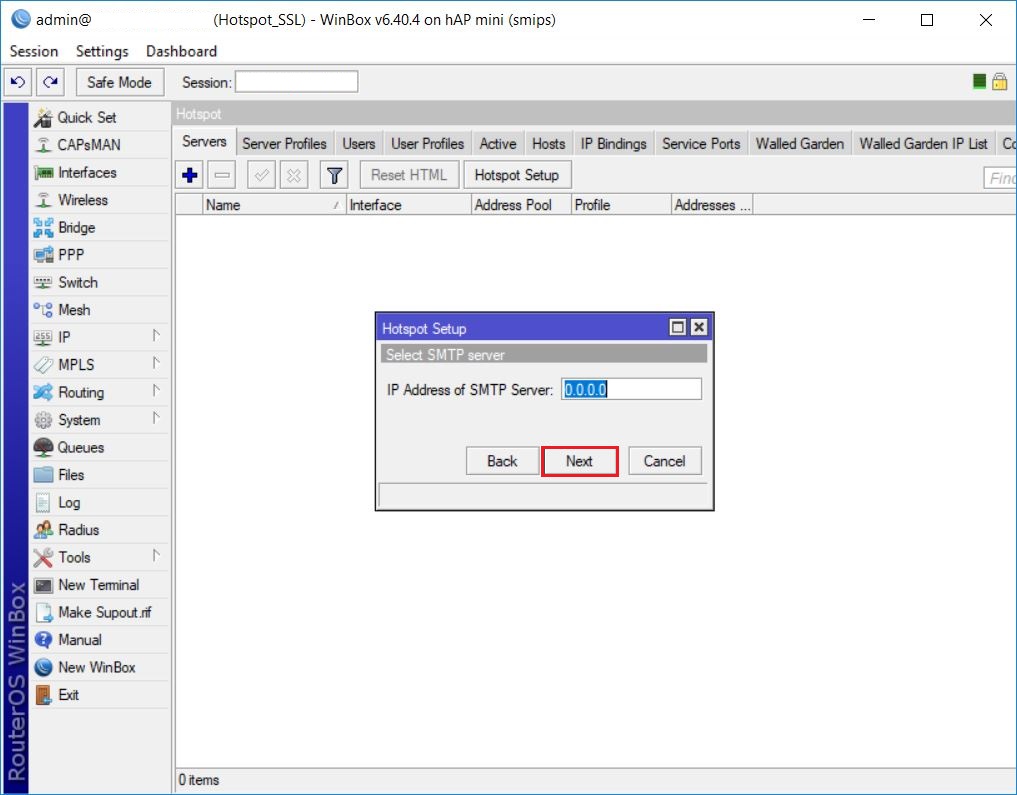The height and width of the screenshot is (795, 1017).
Task: Open a New Terminal
Action: pyautogui.click(x=101, y=585)
